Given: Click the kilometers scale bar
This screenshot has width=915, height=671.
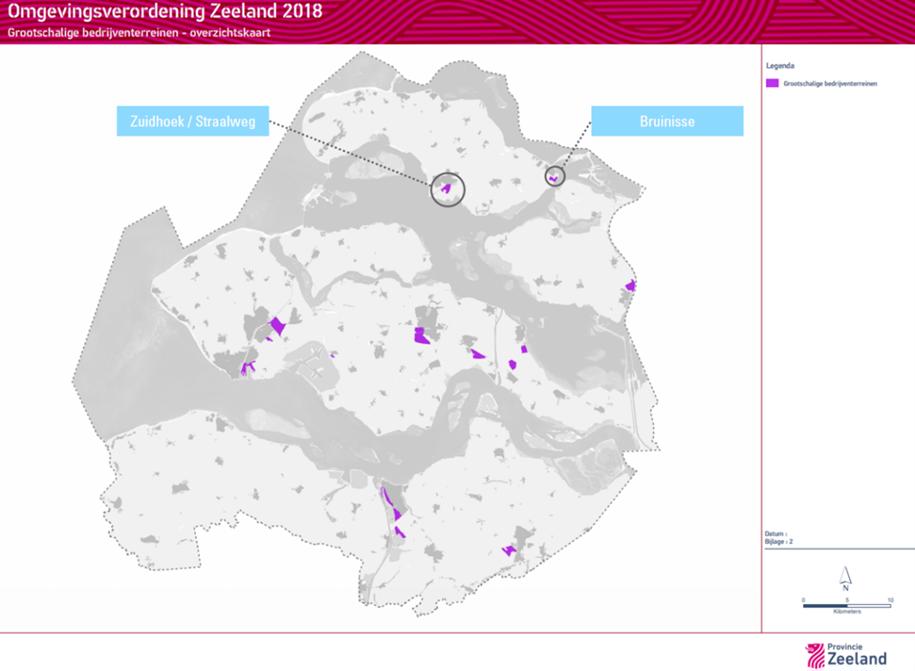Looking at the screenshot, I should tap(846, 605).
